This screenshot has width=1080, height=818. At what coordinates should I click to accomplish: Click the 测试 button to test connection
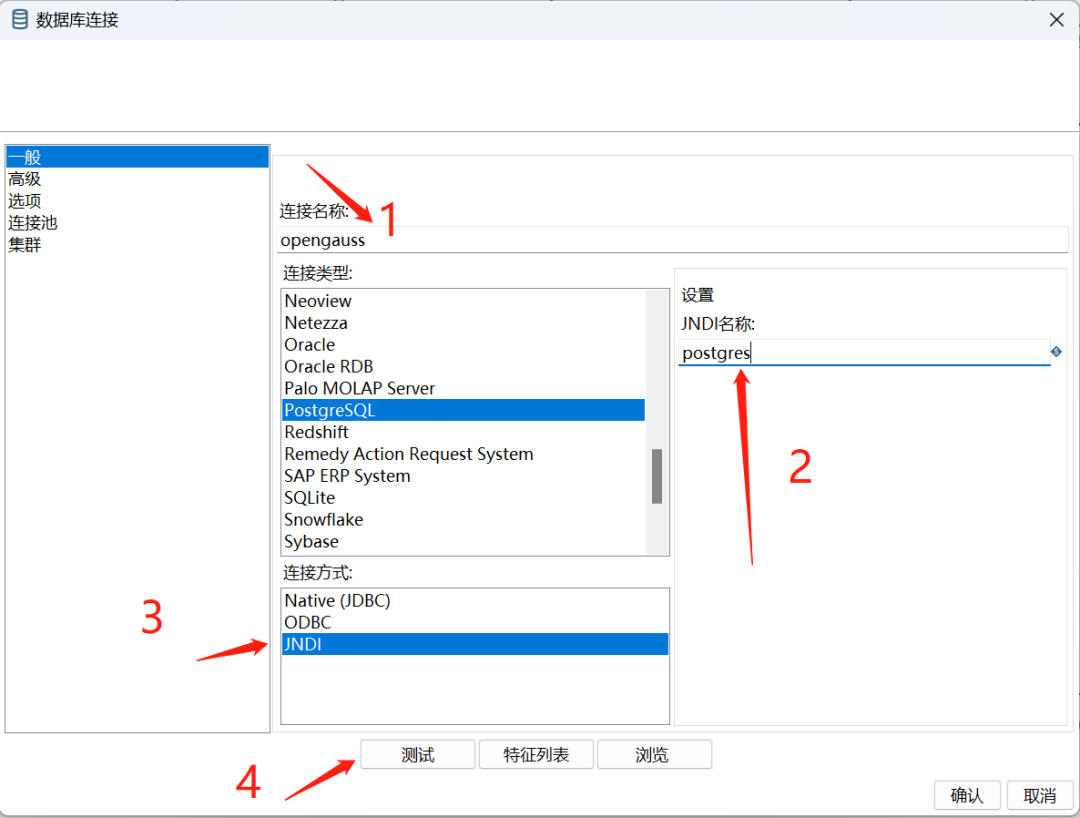click(x=417, y=755)
